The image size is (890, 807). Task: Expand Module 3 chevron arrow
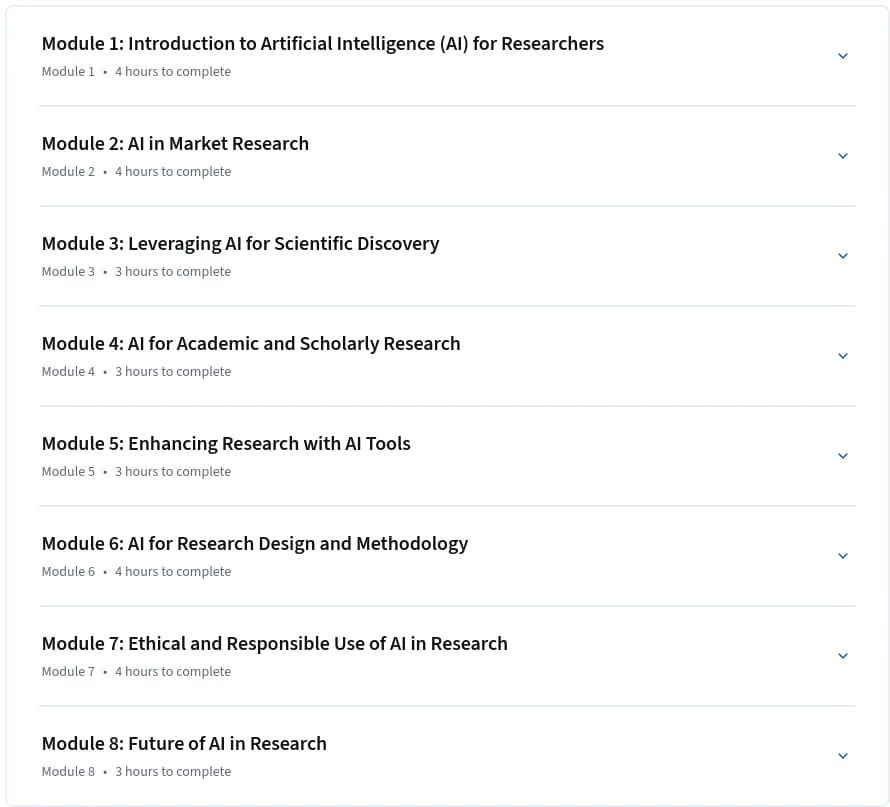click(x=843, y=255)
